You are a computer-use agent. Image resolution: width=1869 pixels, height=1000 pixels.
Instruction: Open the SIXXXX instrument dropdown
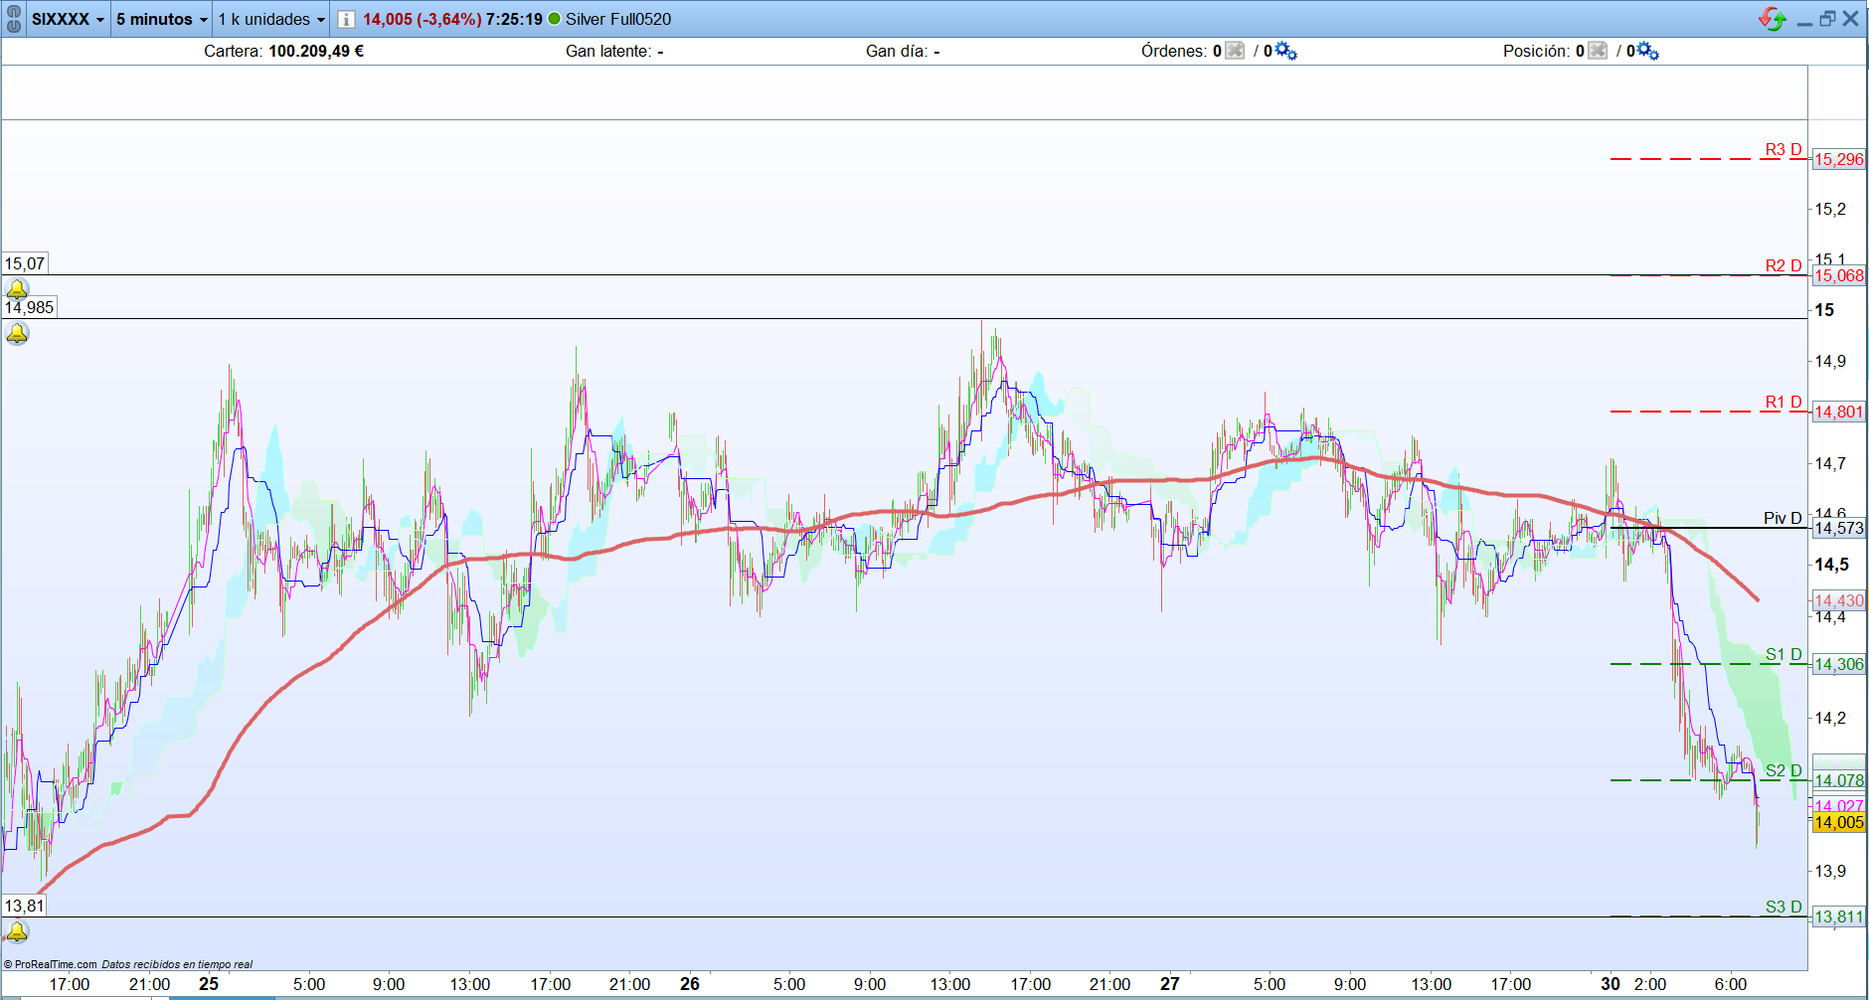pyautogui.click(x=68, y=19)
